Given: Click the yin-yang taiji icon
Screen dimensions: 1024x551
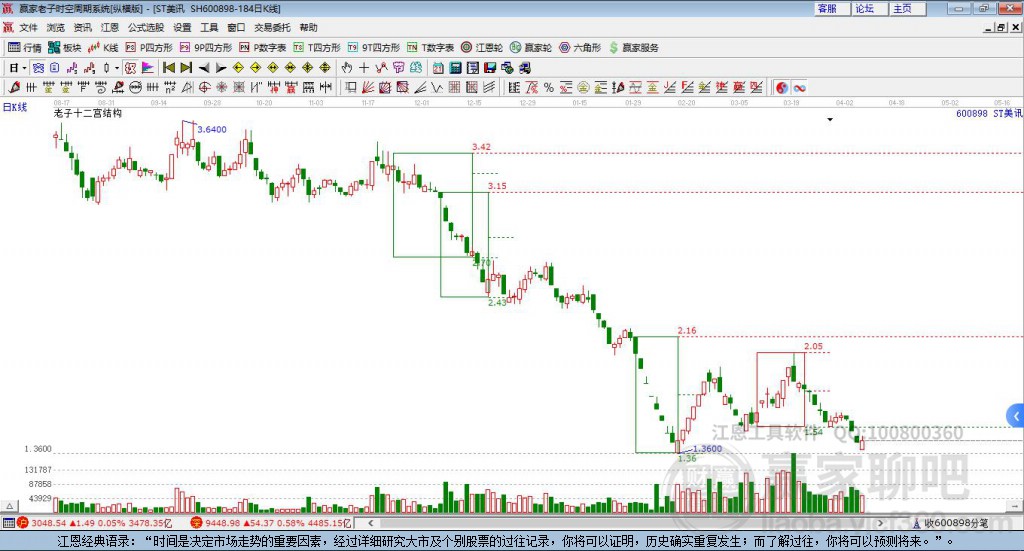Looking at the screenshot, I should tap(782, 87).
